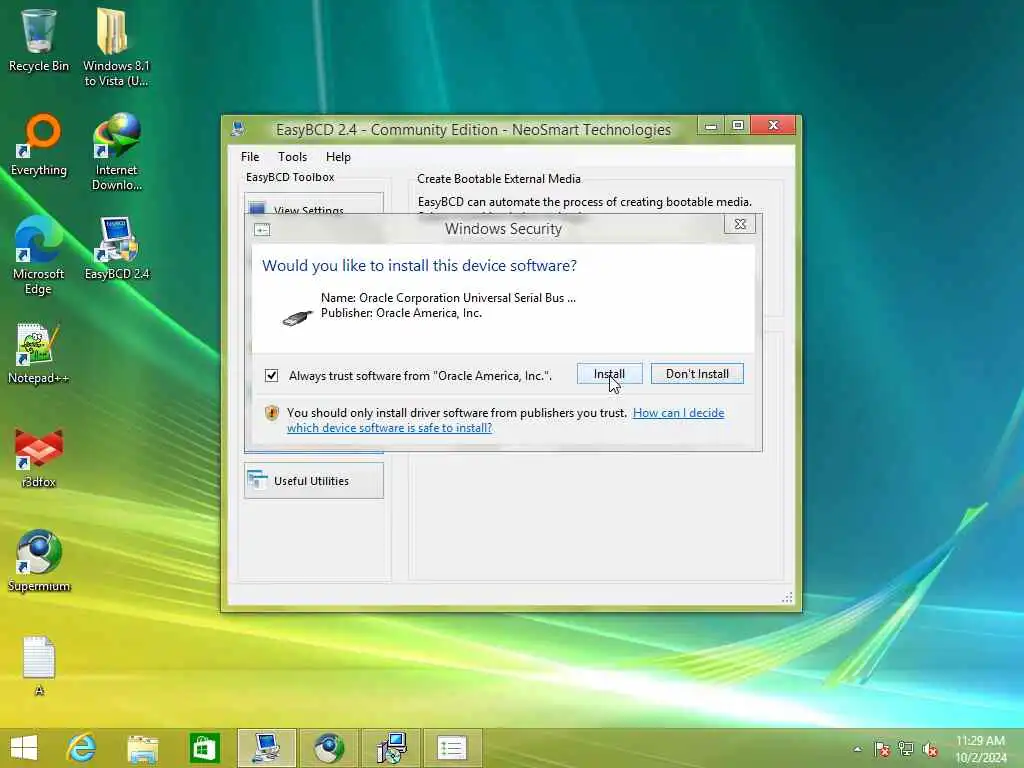Open Microsoft Edge desktop shortcut
Screen dimensions: 1024x768
click(x=38, y=255)
